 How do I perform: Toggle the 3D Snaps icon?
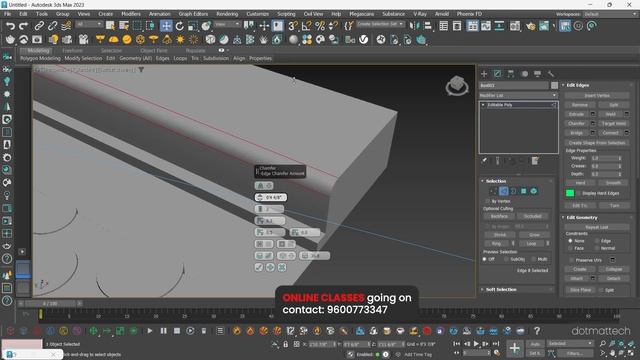(292, 26)
